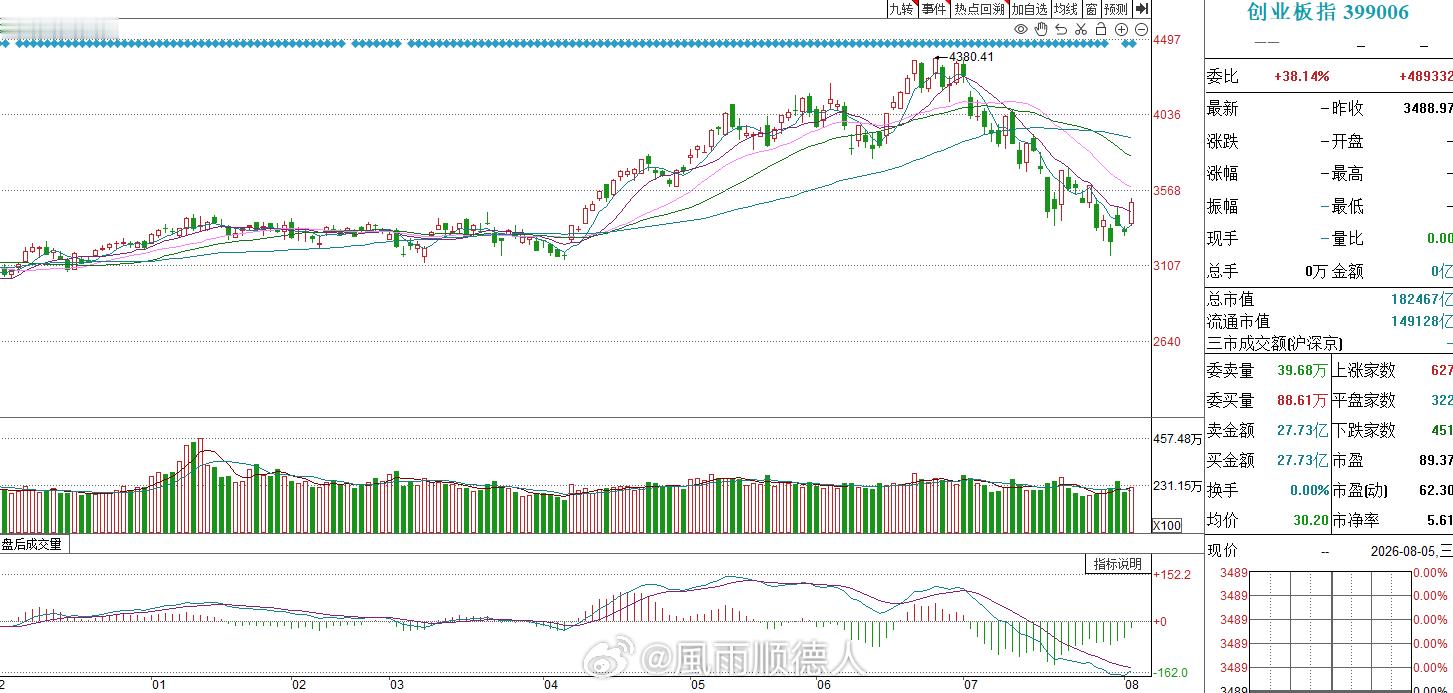Viewport: 1453px width, 693px height.
Task: Click the 现价 label in the lower panel
Action: coord(1222,550)
